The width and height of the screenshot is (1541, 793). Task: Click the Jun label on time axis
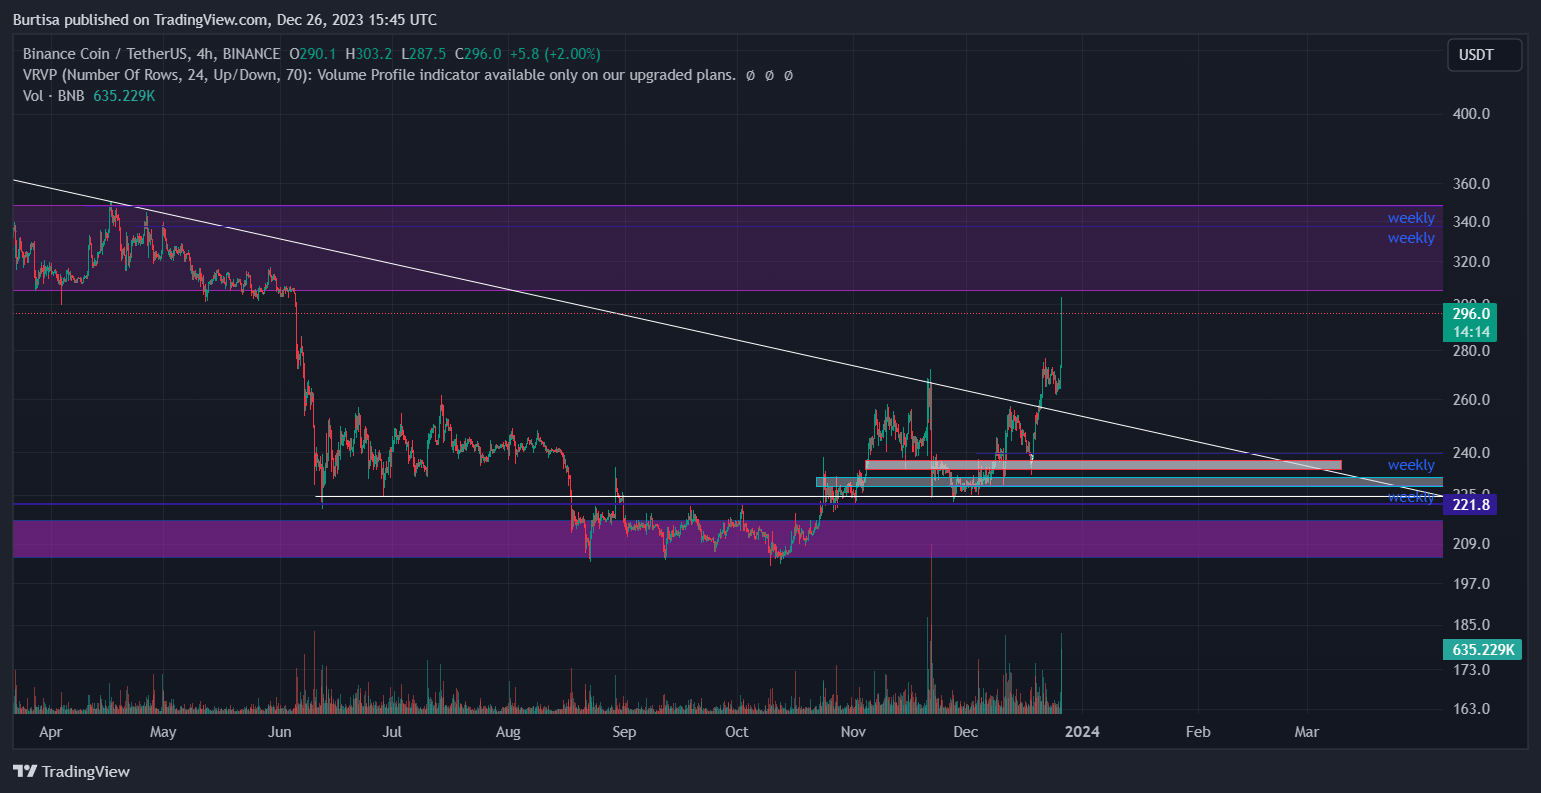tap(280, 732)
